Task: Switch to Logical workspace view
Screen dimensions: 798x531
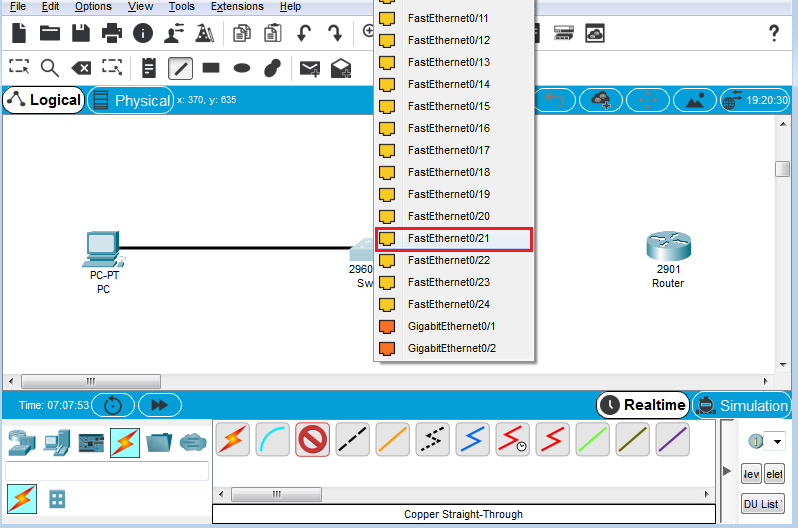Action: 43,100
